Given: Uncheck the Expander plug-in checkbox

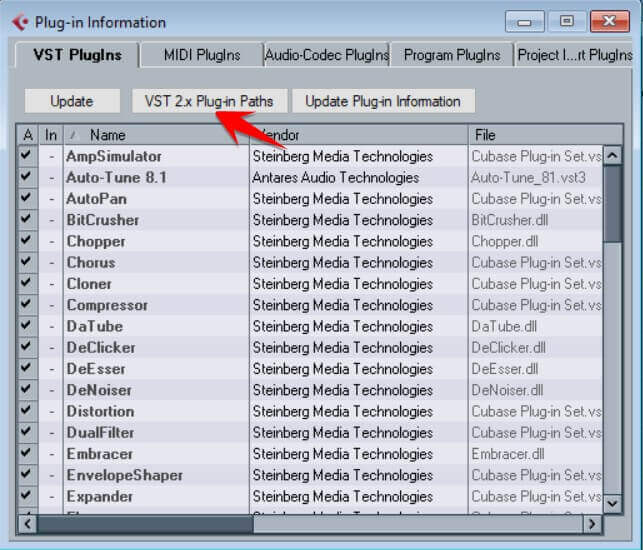Looking at the screenshot, I should coord(26,495).
